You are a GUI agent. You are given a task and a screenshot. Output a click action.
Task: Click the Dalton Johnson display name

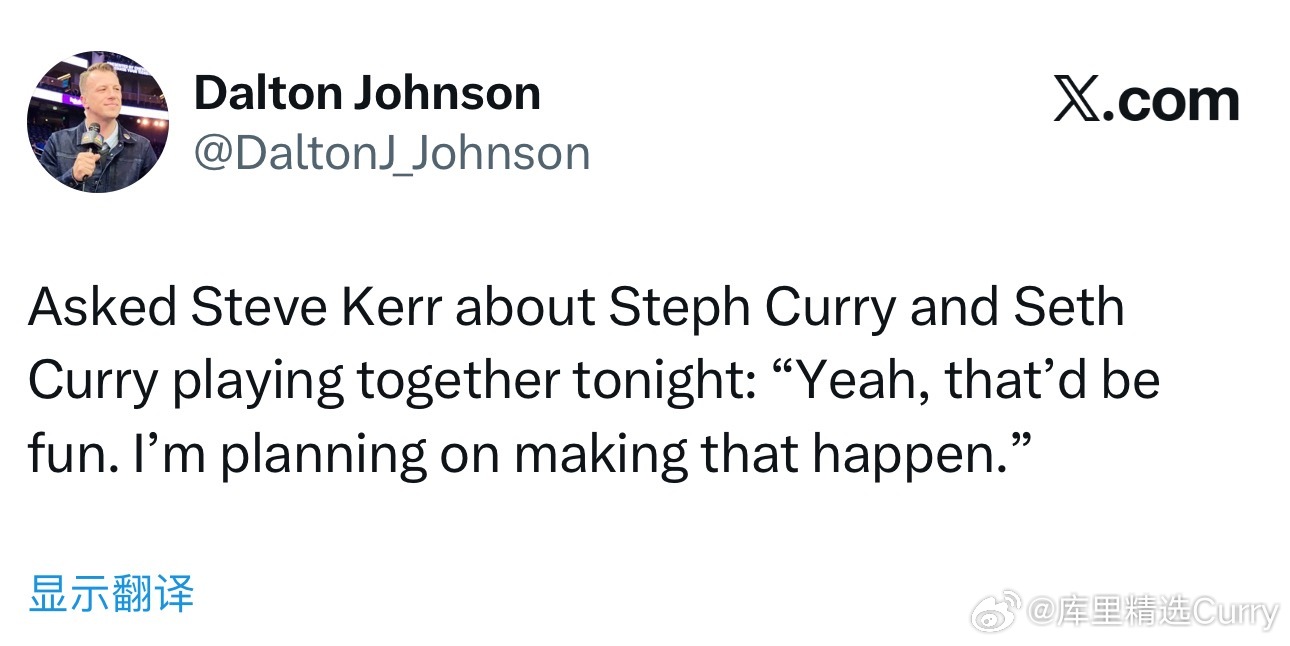(x=366, y=94)
